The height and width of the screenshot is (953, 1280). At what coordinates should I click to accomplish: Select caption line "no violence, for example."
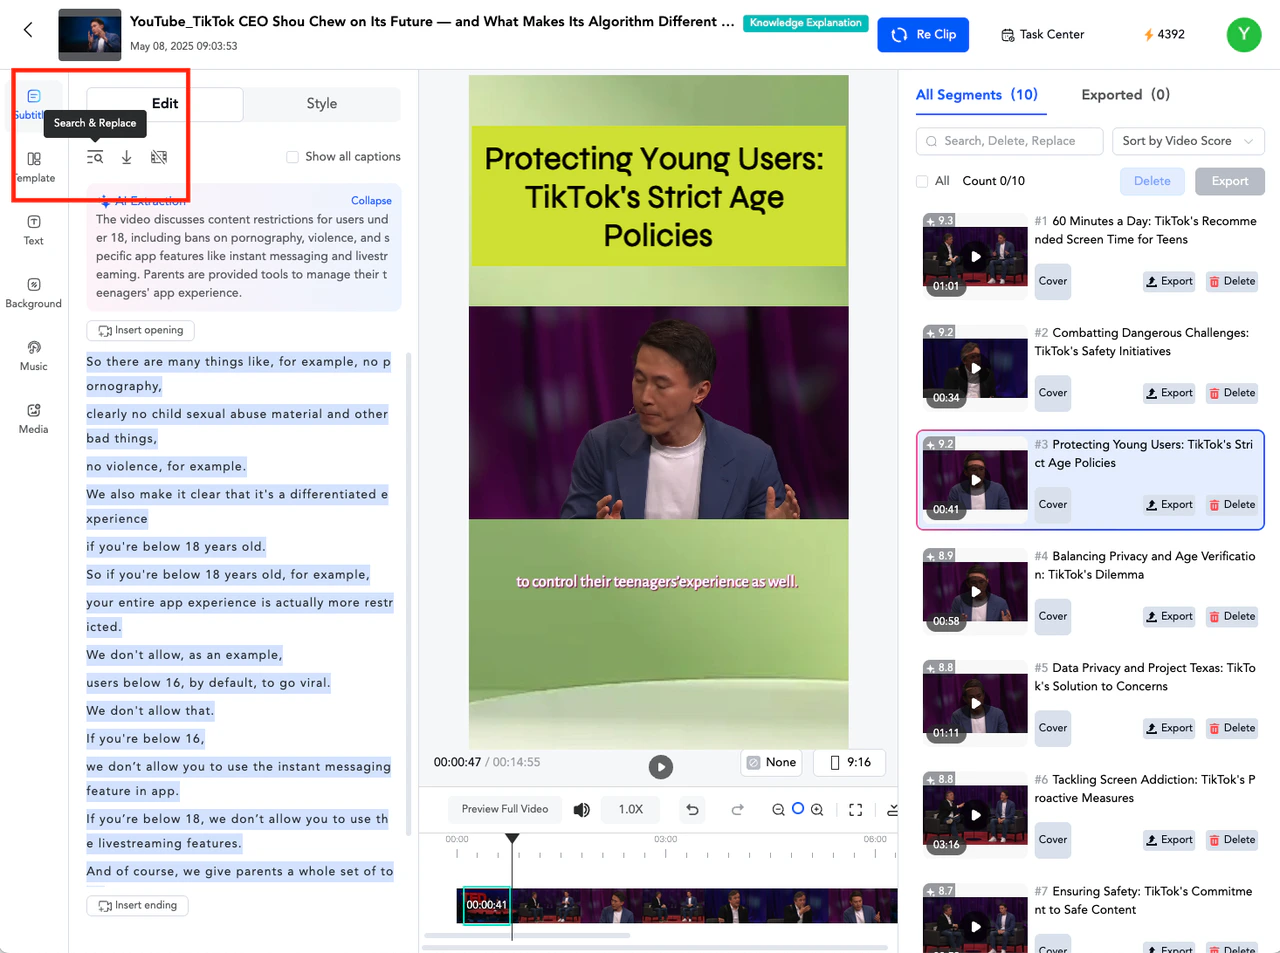pos(166,466)
